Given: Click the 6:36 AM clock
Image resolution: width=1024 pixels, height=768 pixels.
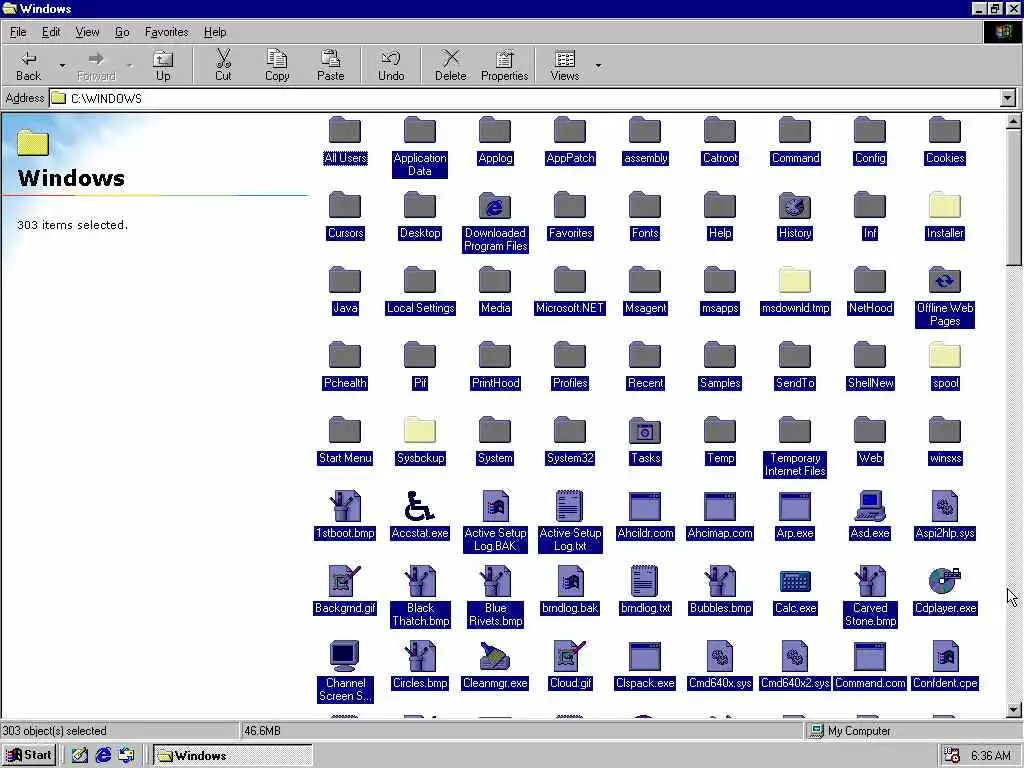Looking at the screenshot, I should click(990, 756).
